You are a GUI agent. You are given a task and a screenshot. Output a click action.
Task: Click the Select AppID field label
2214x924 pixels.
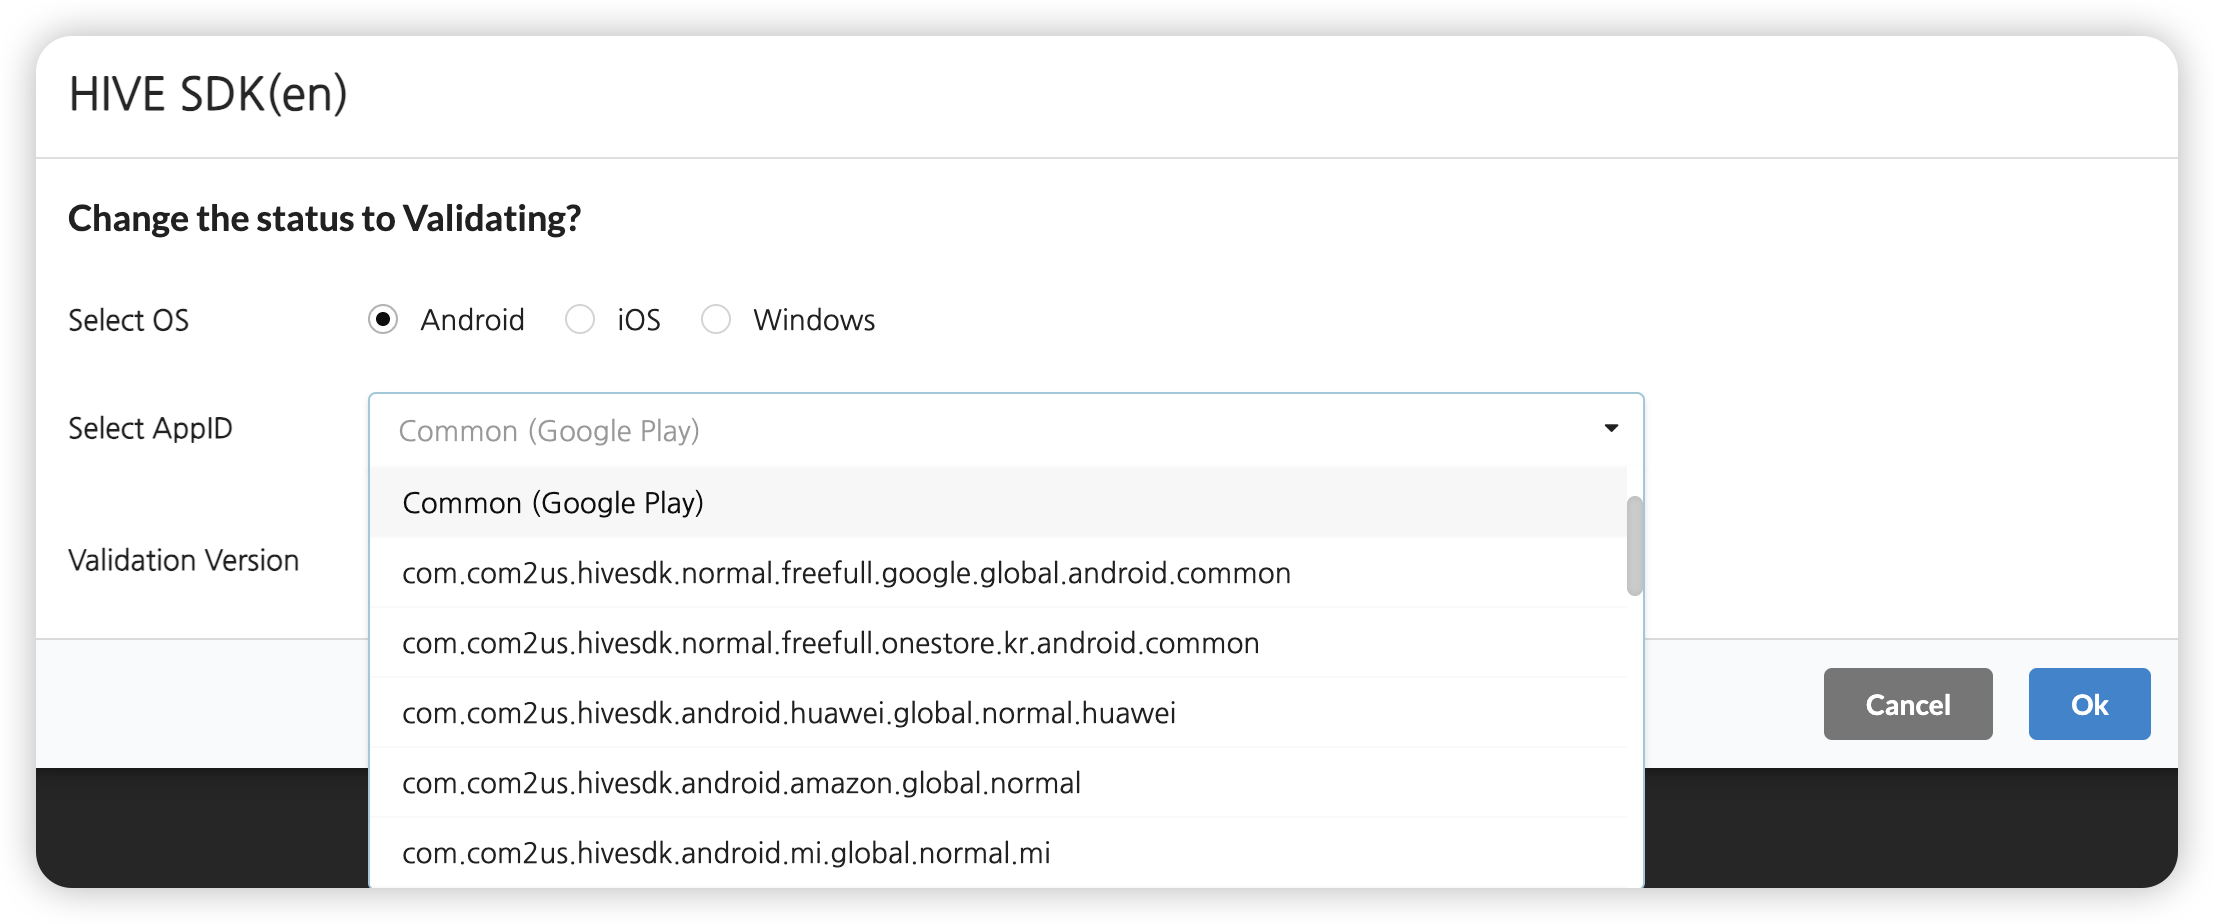[x=150, y=429]
